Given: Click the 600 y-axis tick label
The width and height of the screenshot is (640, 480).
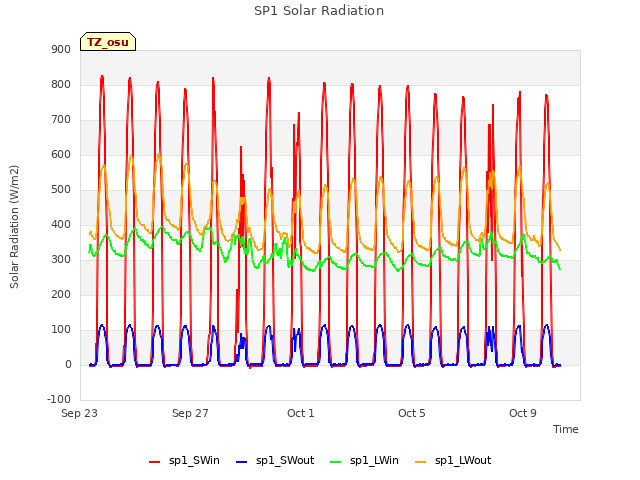Looking at the screenshot, I should pyautogui.click(x=61, y=154).
